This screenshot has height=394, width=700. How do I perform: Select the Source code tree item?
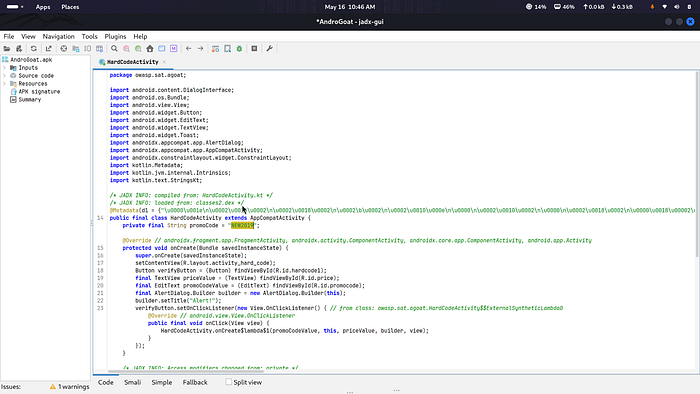point(36,76)
